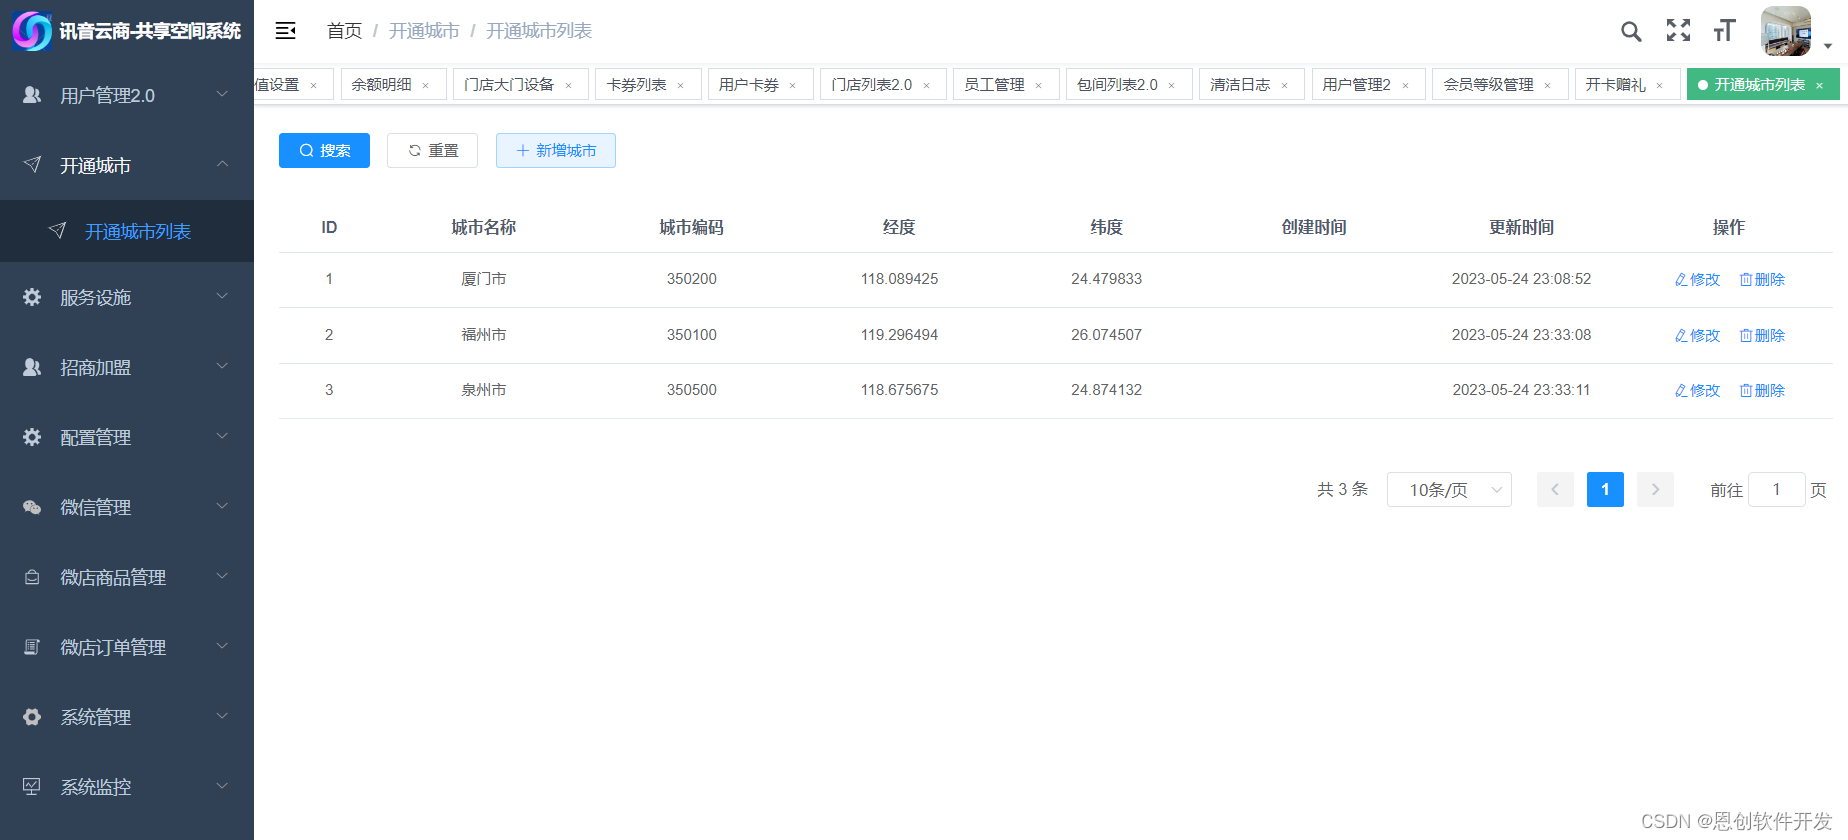
Task: Close the 余额明细 tab
Action: pyautogui.click(x=426, y=86)
